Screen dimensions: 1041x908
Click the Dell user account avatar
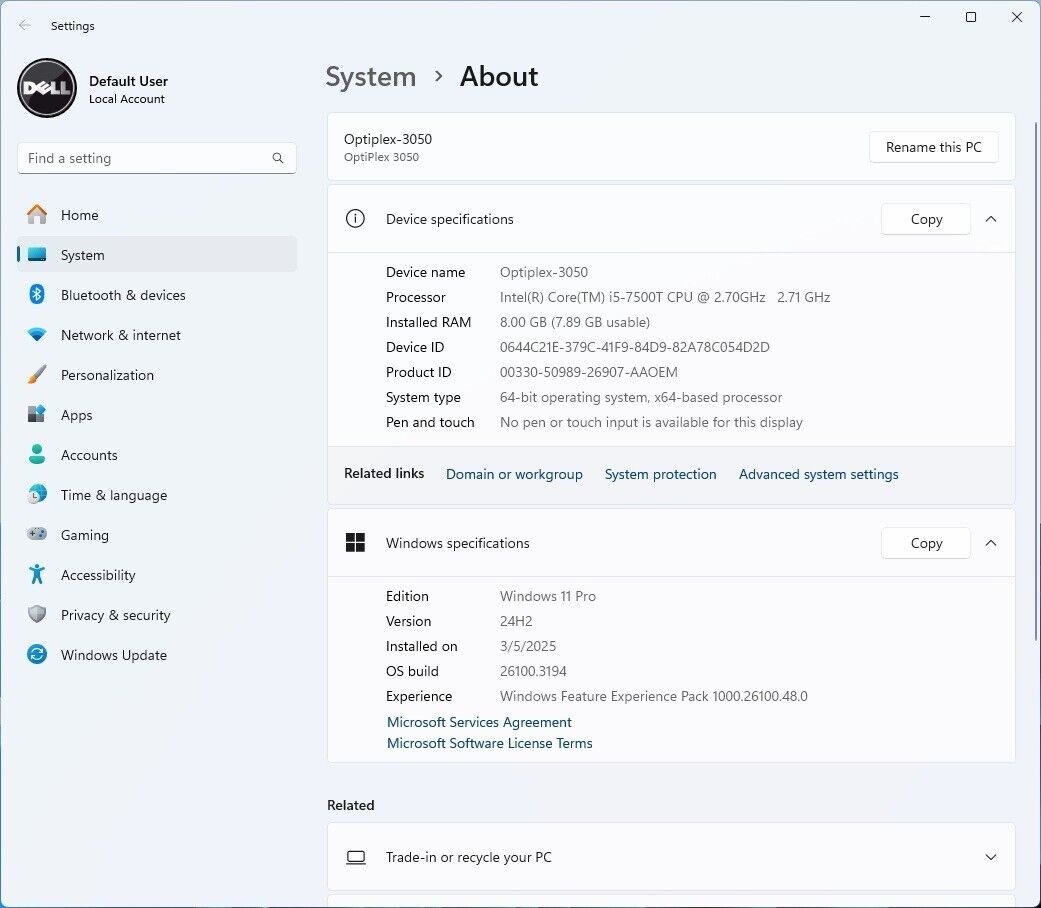pos(47,88)
